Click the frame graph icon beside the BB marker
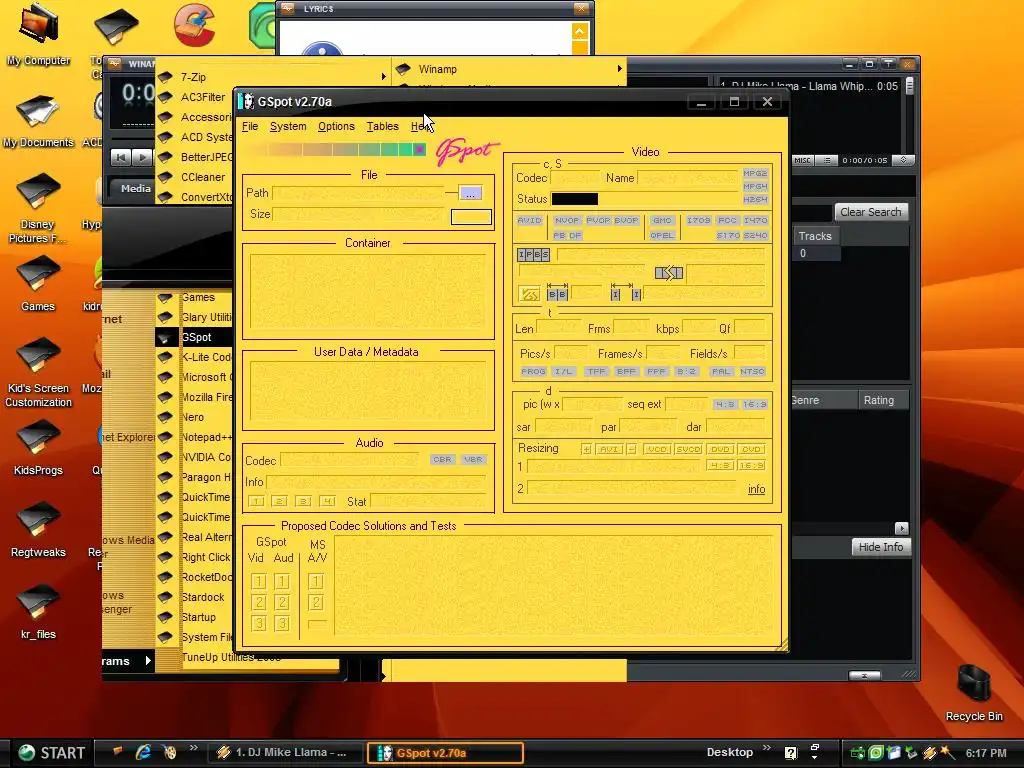 tap(529, 295)
